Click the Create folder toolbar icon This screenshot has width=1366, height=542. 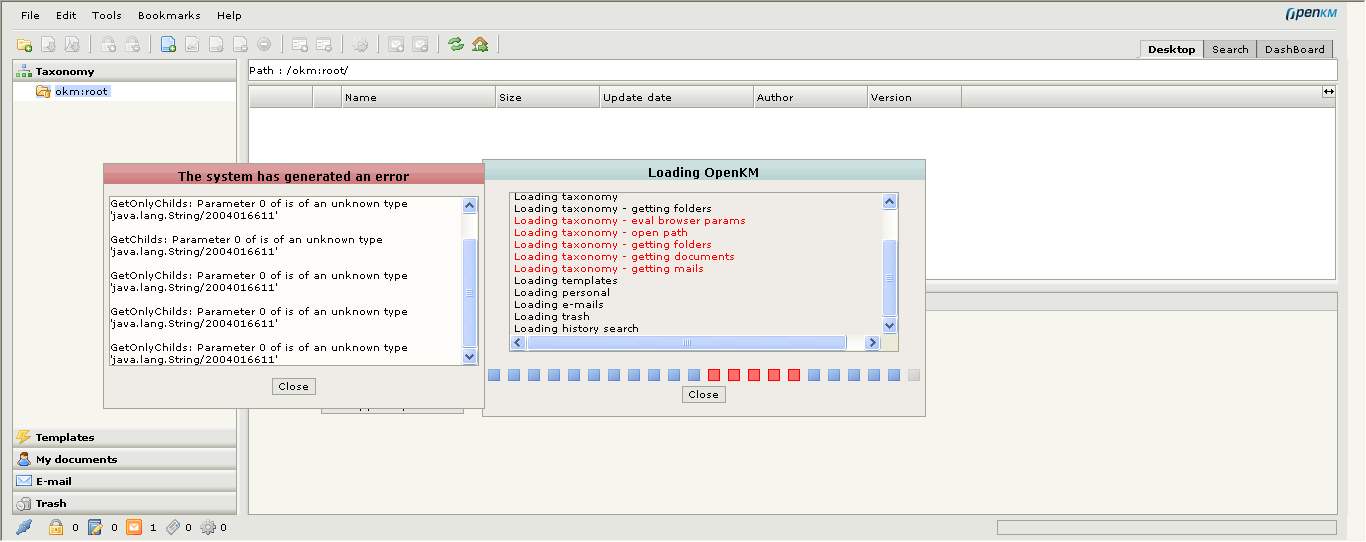24,44
